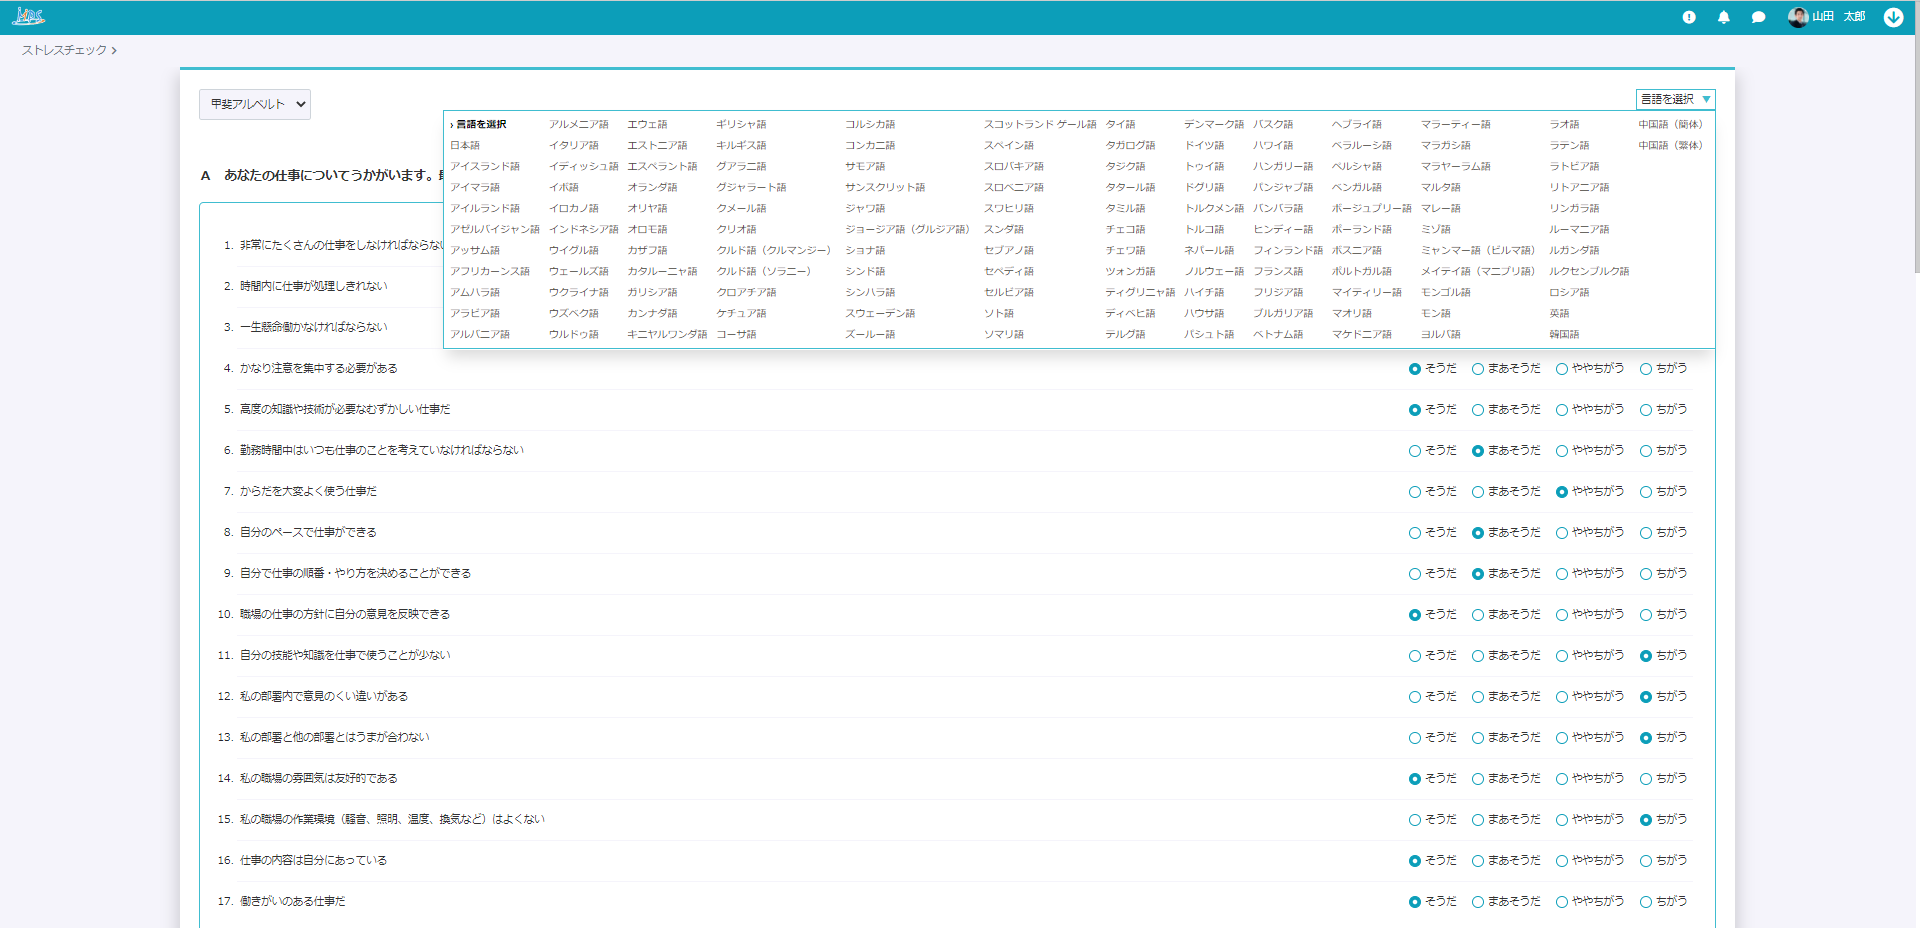Open the notification bell
The image size is (1920, 928).
(x=1724, y=17)
